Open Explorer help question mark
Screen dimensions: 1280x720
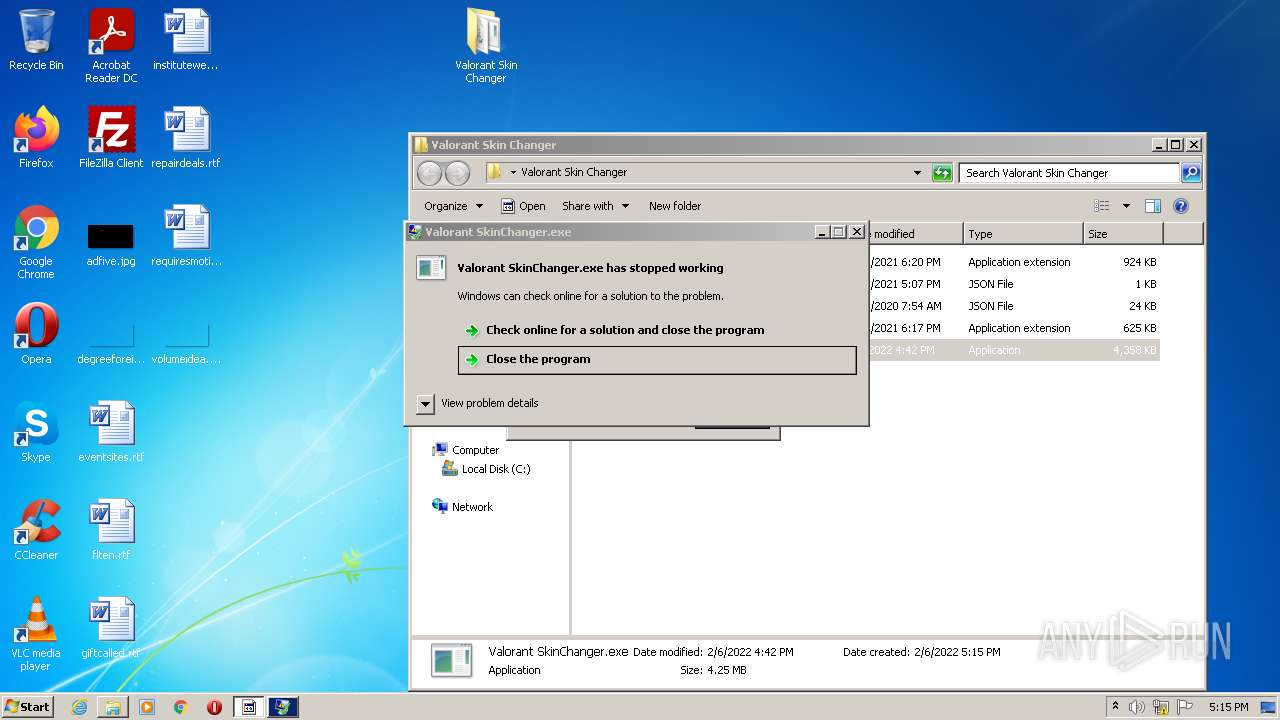[1180, 206]
